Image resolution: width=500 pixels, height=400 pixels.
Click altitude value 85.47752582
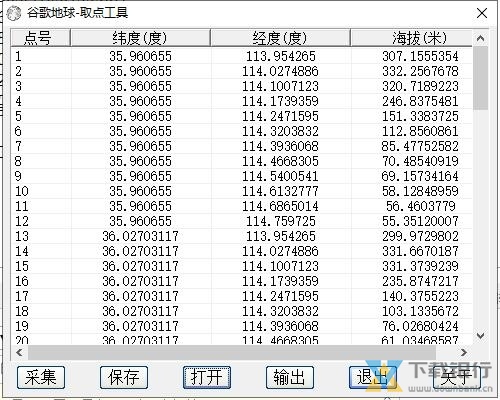click(420, 146)
